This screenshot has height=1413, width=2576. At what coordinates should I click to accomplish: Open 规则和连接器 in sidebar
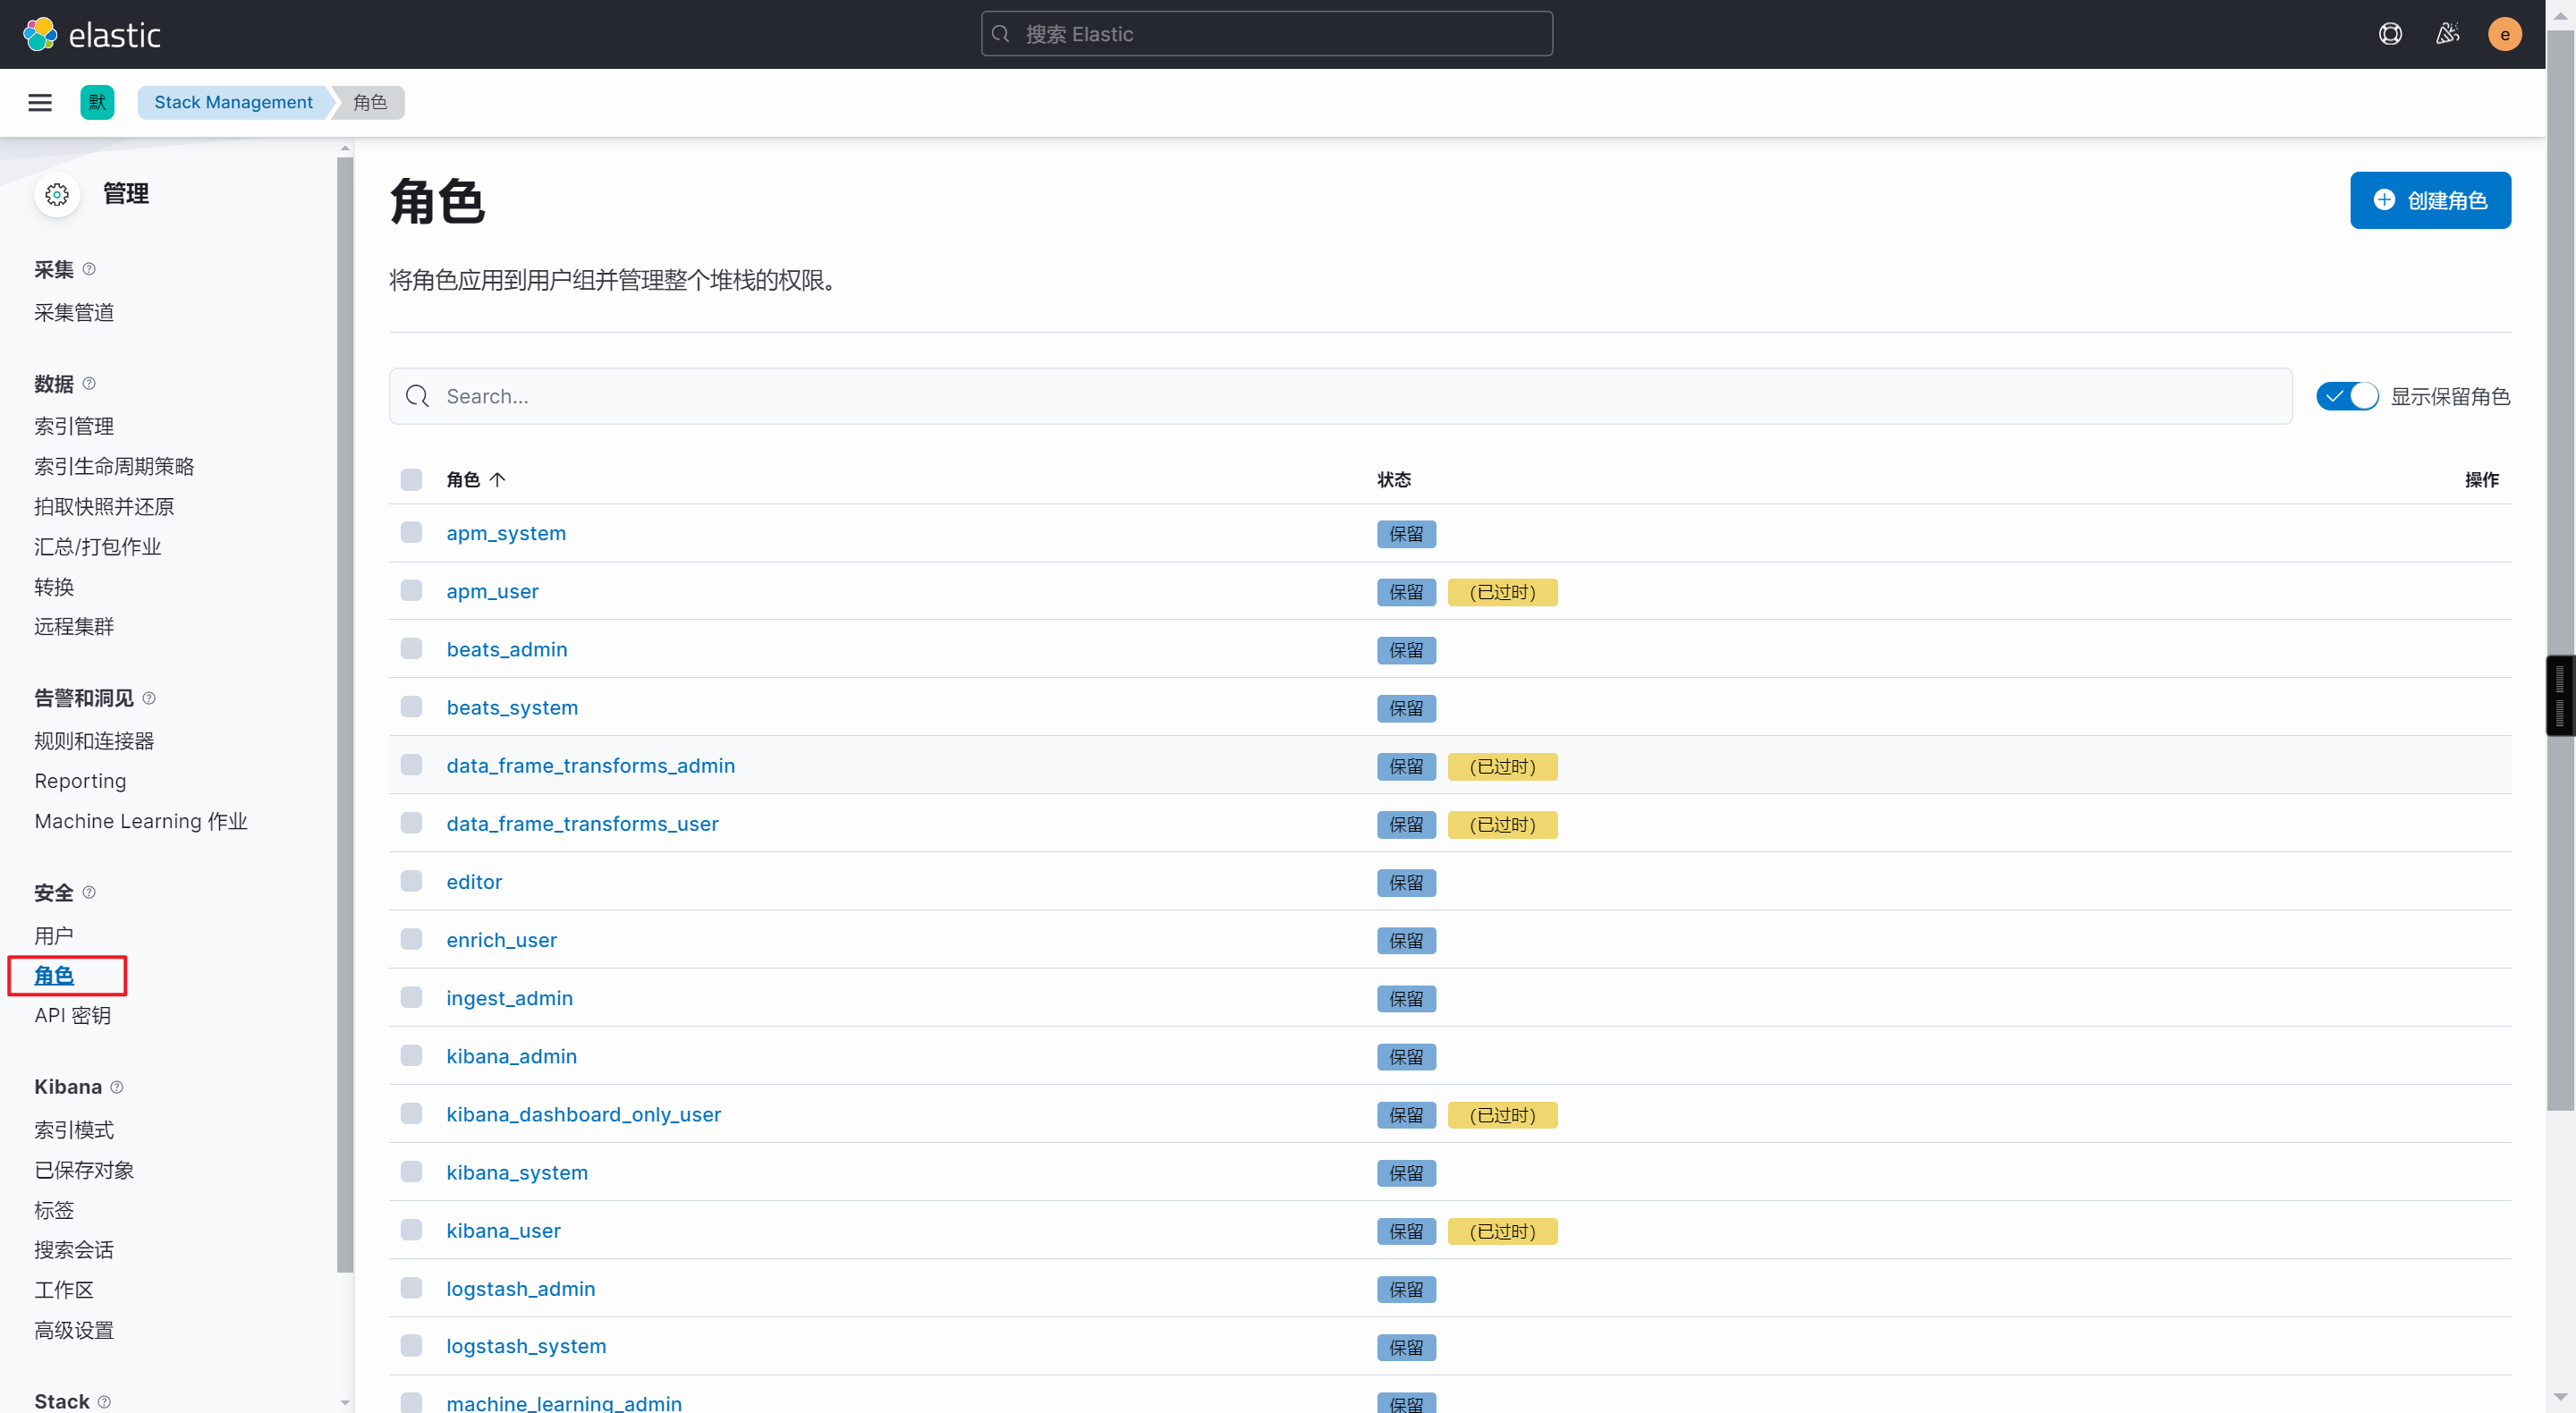94,741
